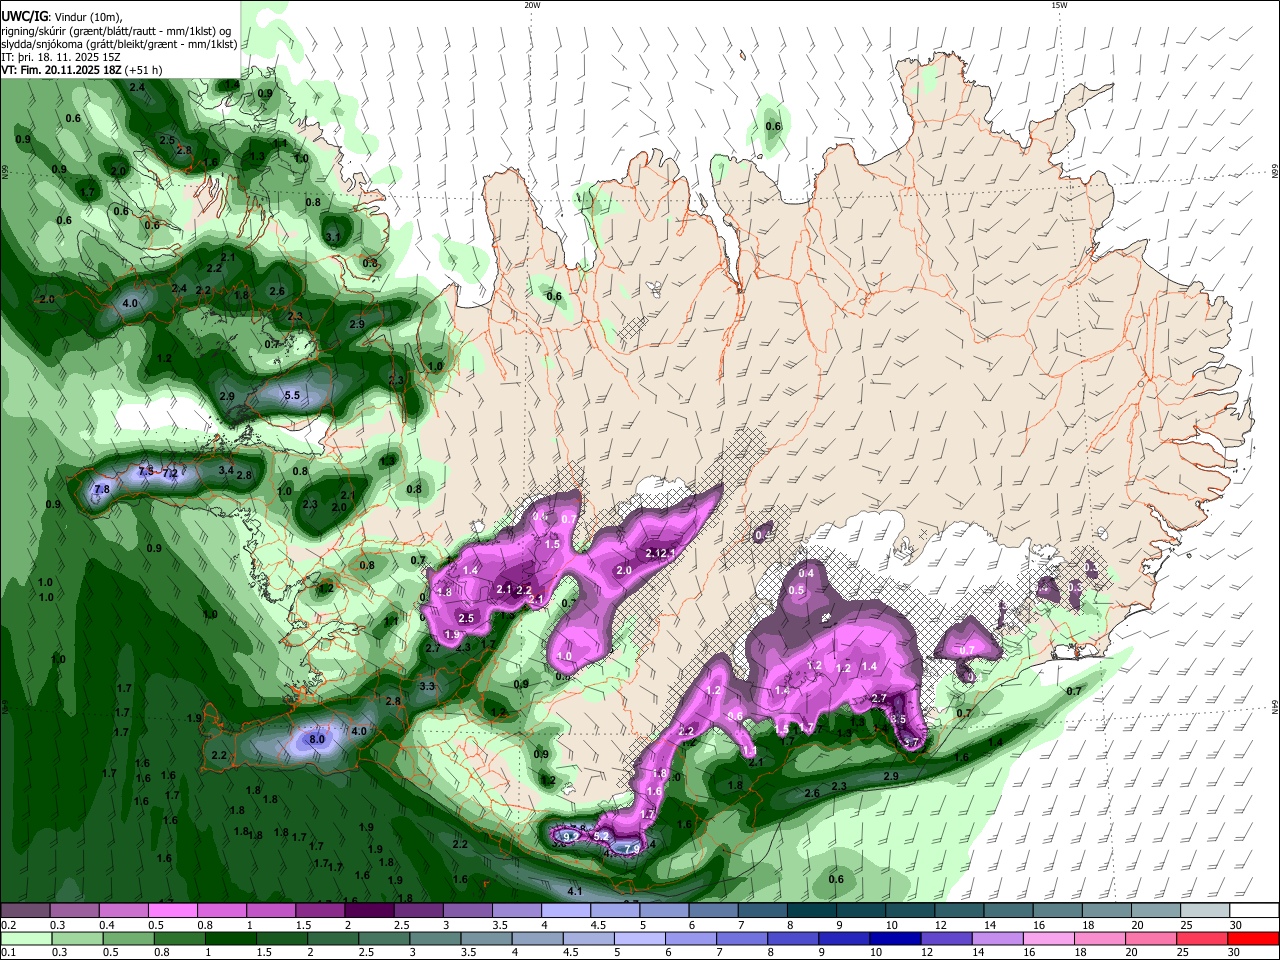Viewport: 1280px width, 960px height.
Task: Select the 7.3 rain value on the map
Action: [145, 470]
